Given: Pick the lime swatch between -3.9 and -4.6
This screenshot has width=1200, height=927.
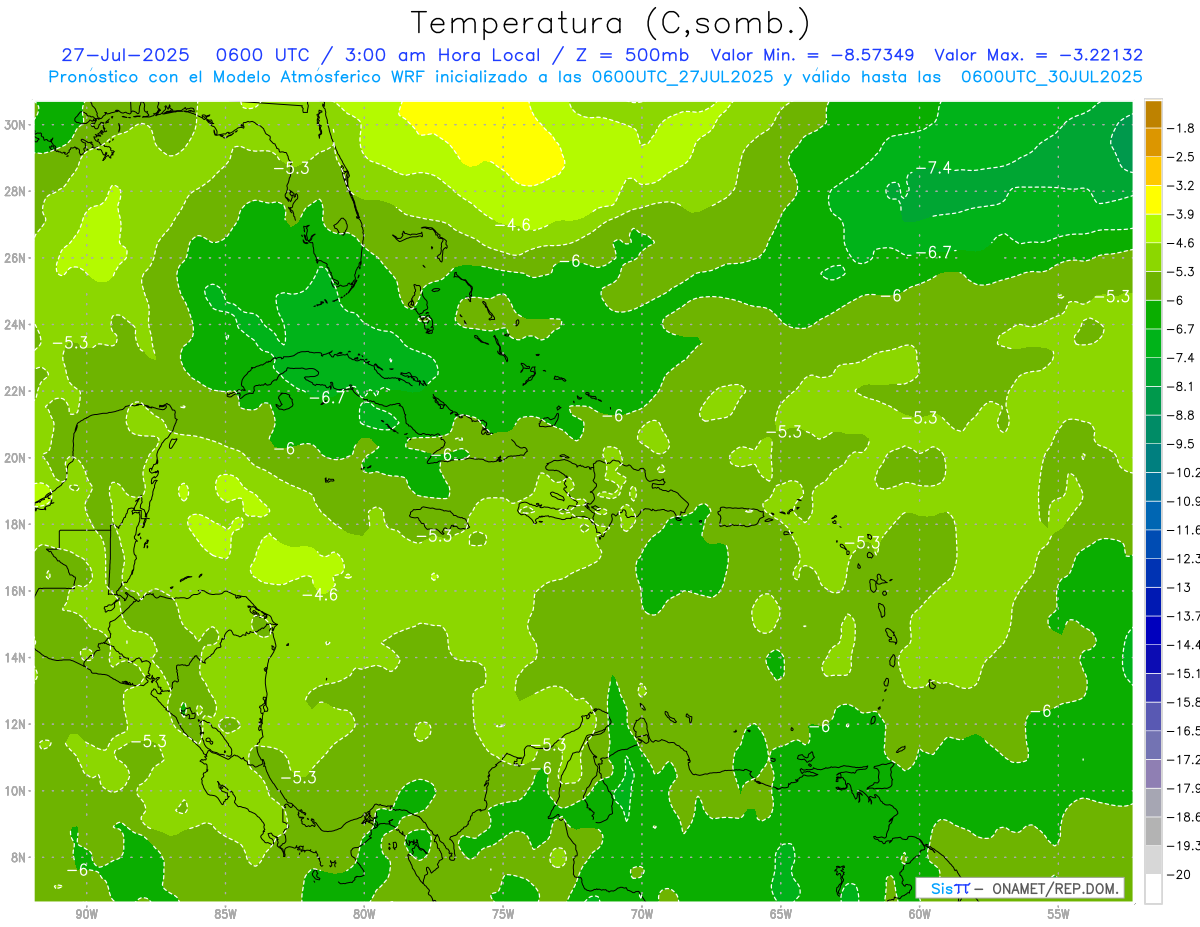Looking at the screenshot, I should click(x=1153, y=229).
